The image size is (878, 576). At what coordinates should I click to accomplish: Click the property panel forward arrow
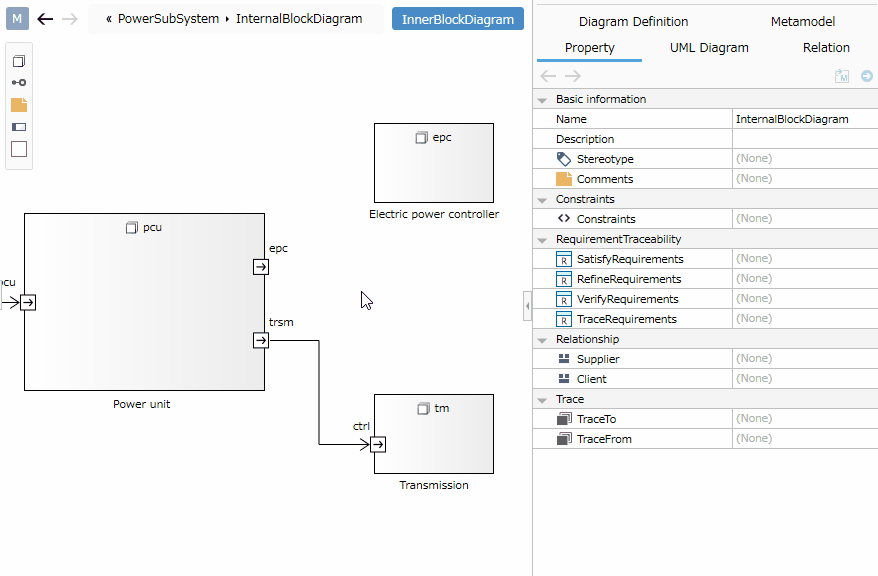[x=573, y=76]
